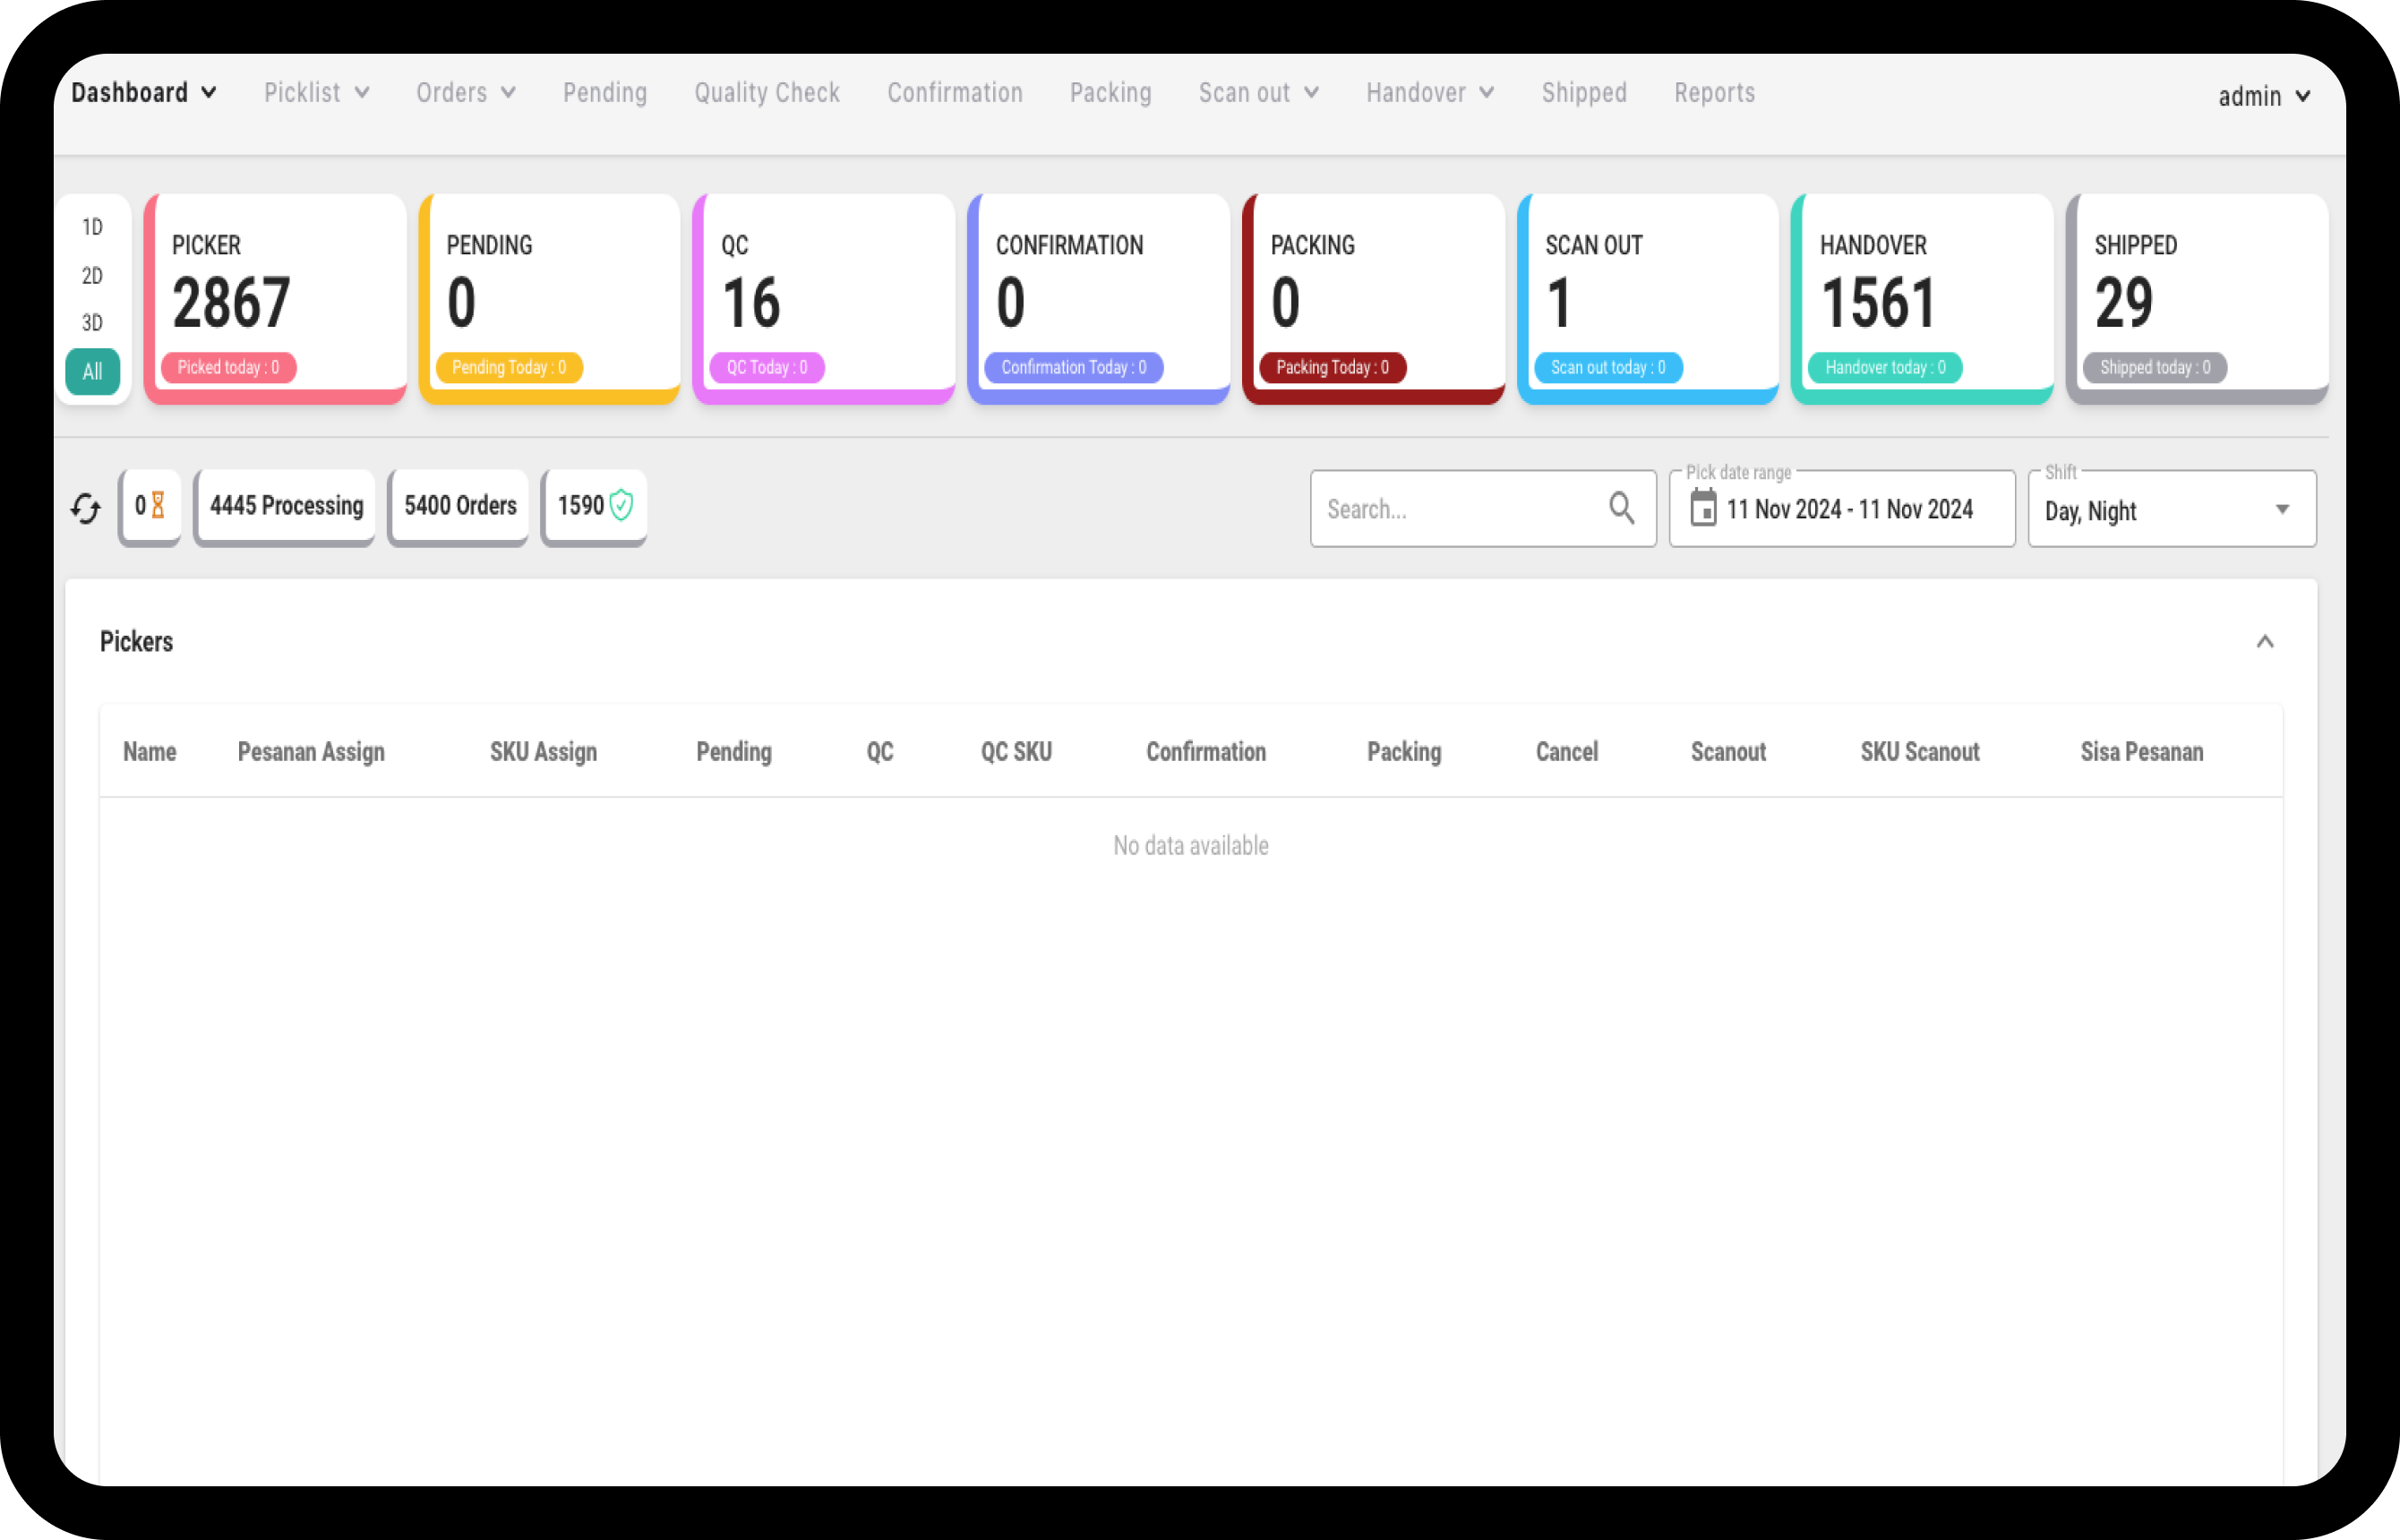Click the No data available message

[x=1191, y=846]
